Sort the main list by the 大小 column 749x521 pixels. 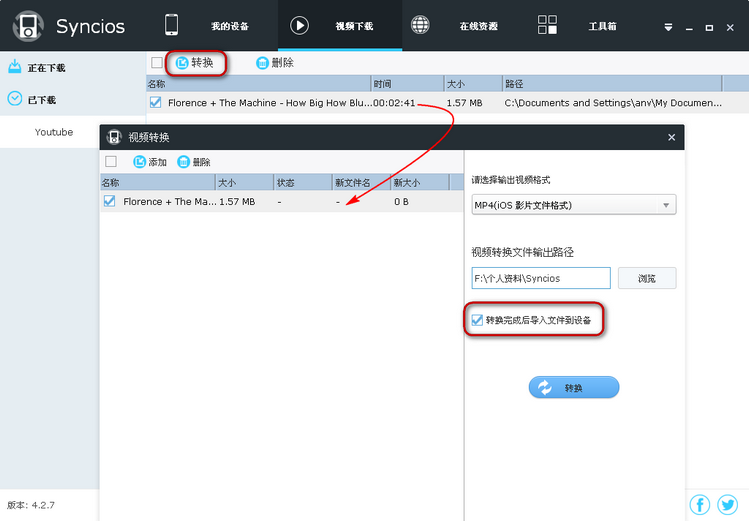(473, 84)
